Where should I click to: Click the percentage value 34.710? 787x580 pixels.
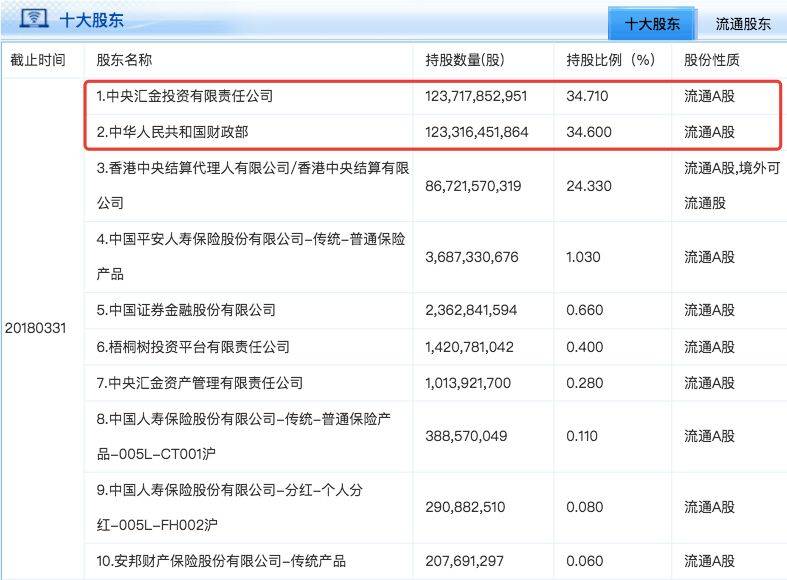point(587,96)
